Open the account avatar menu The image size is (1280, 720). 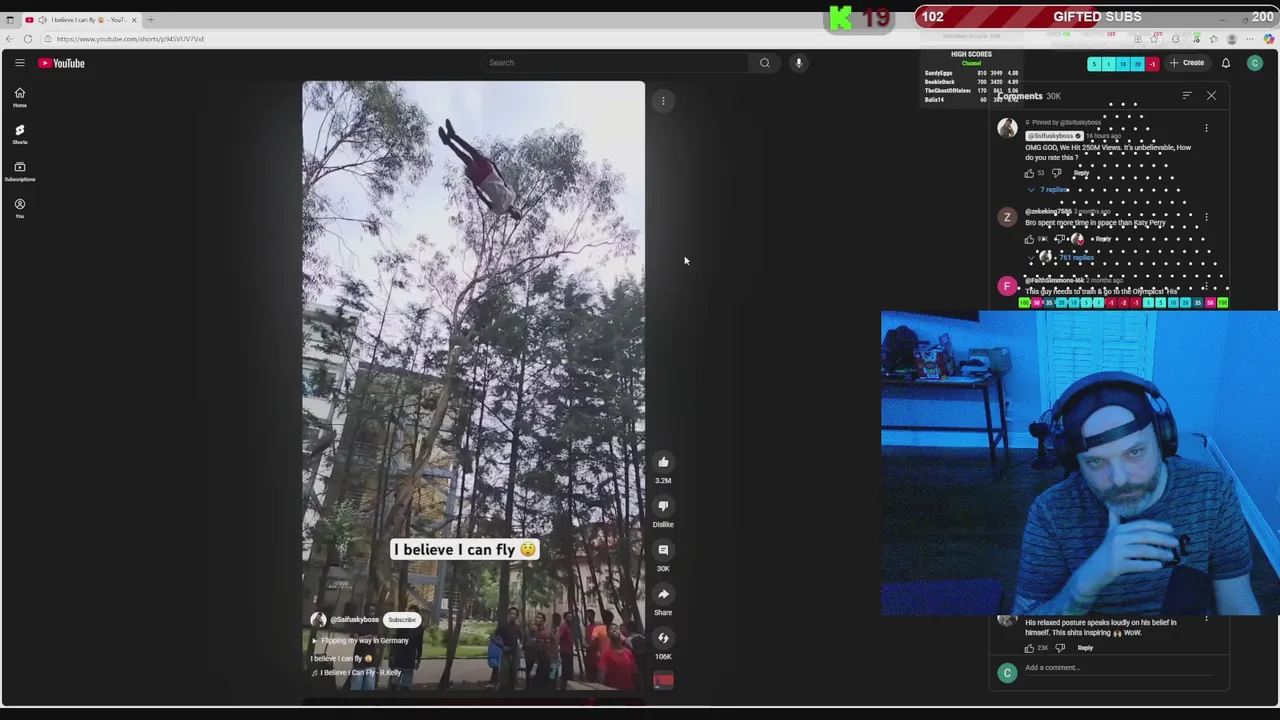coord(1255,63)
